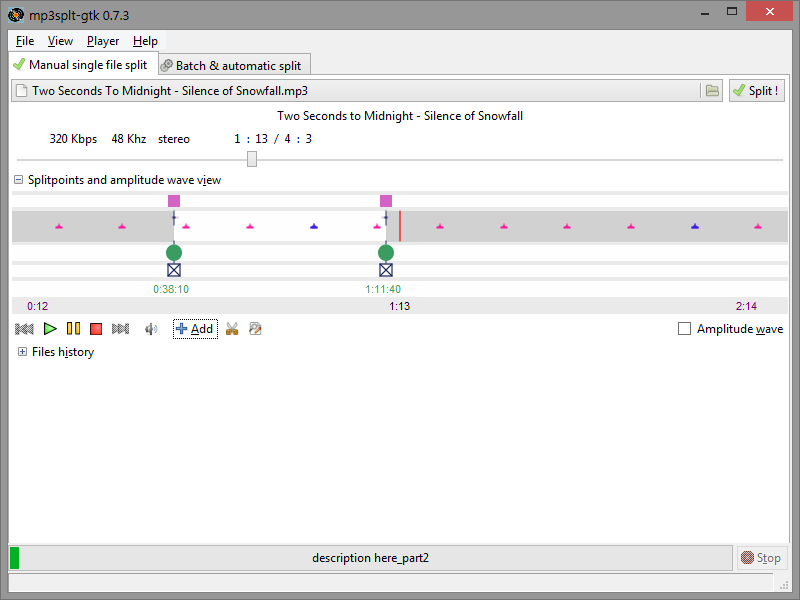The image size is (800, 600).
Task: Toggle the checkbox under the 1:11:40 splitpoint
Action: 386,270
